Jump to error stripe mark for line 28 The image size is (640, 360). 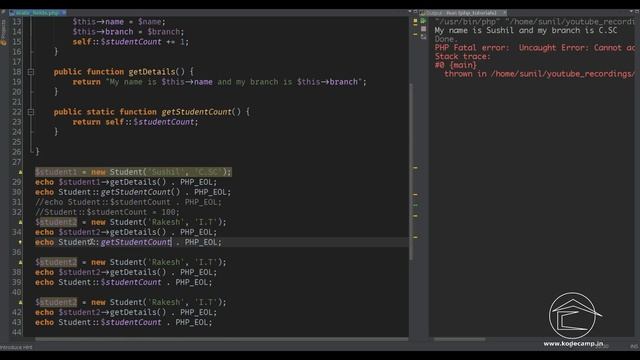click(416, 167)
